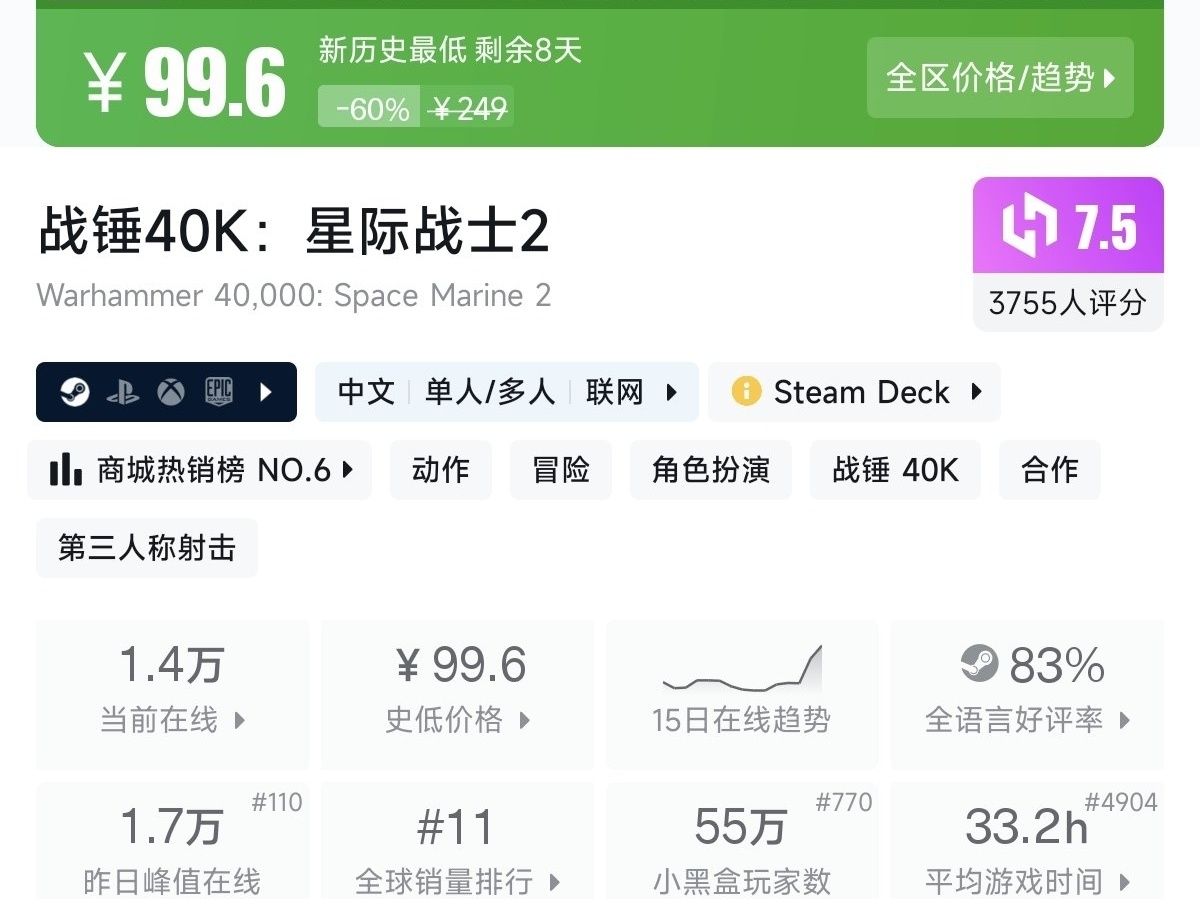Image resolution: width=1200 pixels, height=899 pixels.
Task: Open 全区价格/趋势 regional price trends
Action: (1000, 78)
